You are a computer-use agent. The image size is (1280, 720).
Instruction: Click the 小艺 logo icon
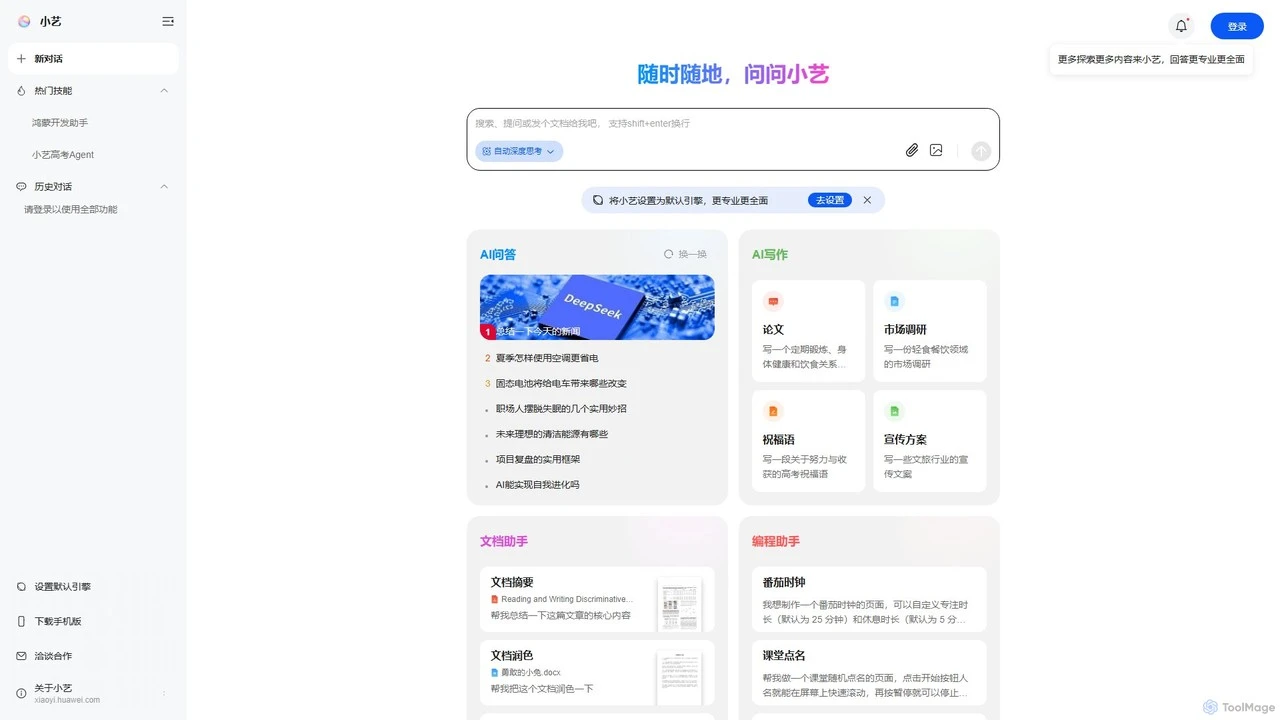pos(24,21)
